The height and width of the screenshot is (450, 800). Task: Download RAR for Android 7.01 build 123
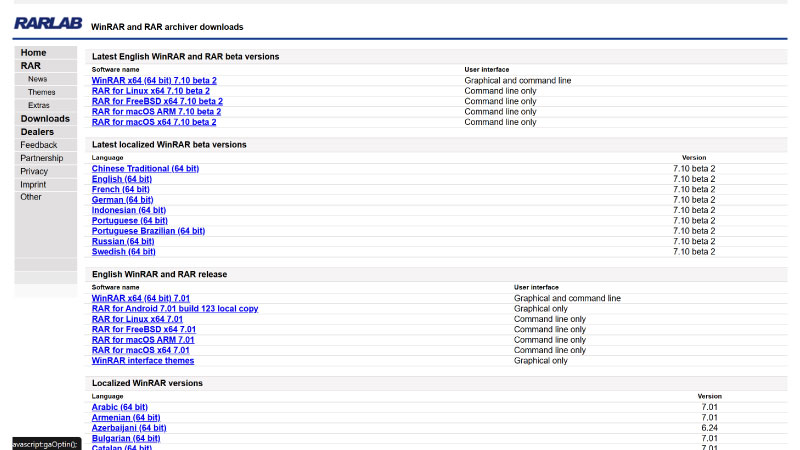[175, 309]
